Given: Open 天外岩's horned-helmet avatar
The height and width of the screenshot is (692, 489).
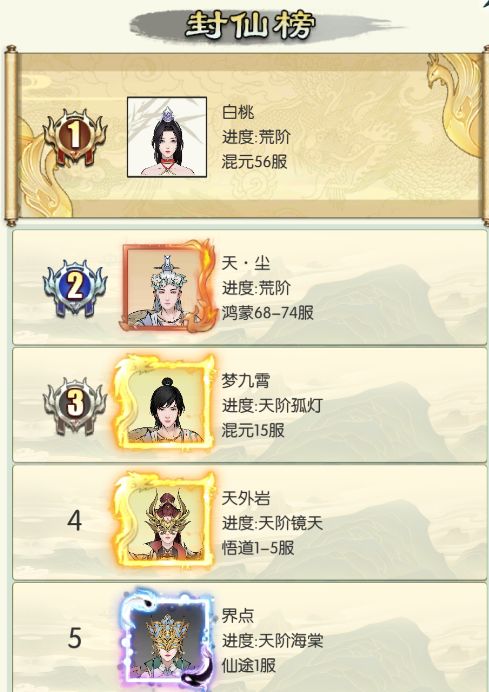Looking at the screenshot, I should [x=164, y=520].
